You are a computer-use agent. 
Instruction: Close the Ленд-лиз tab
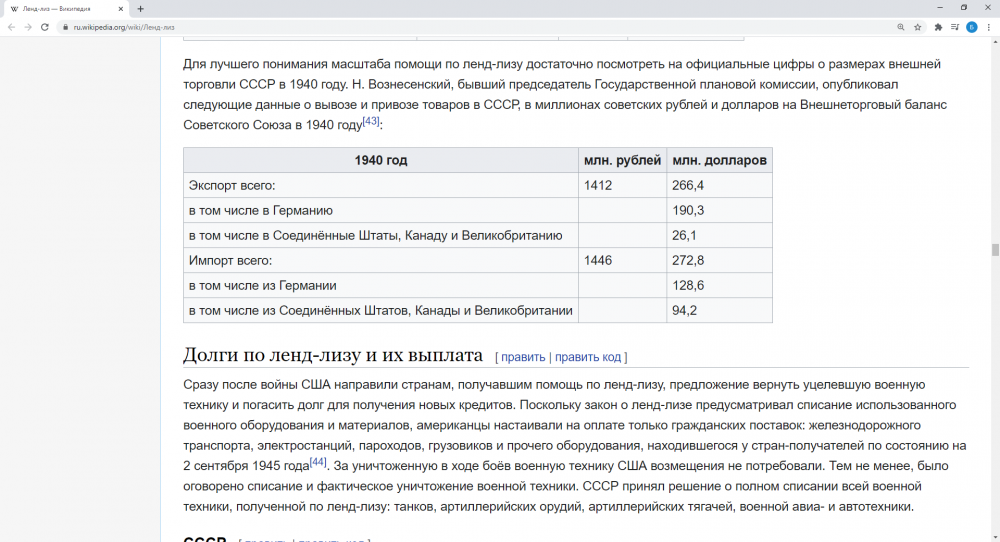(121, 8)
